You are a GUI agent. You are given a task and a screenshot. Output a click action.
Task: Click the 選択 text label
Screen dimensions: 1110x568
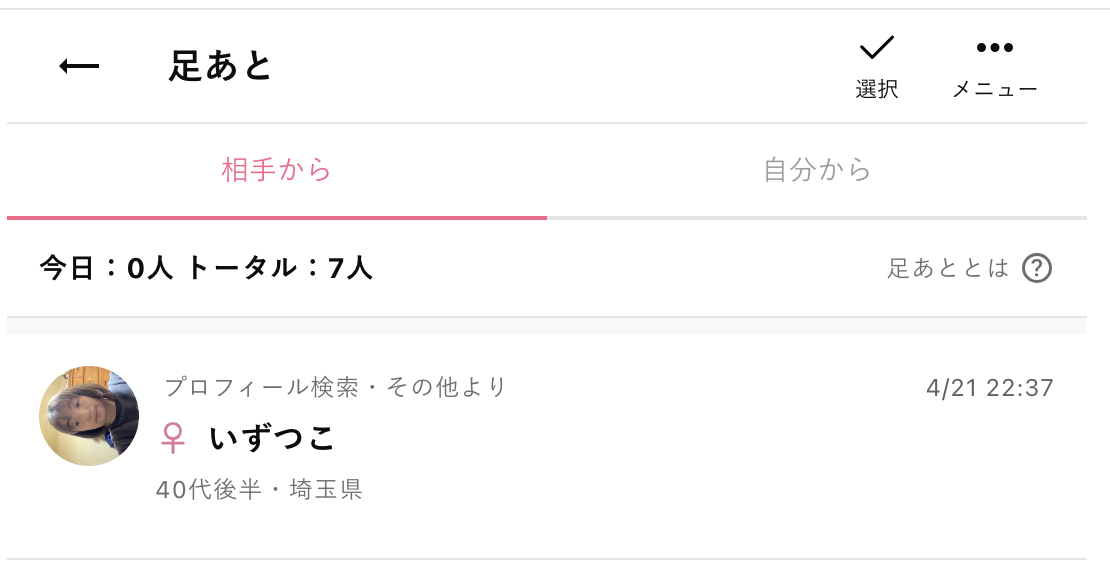point(876,89)
